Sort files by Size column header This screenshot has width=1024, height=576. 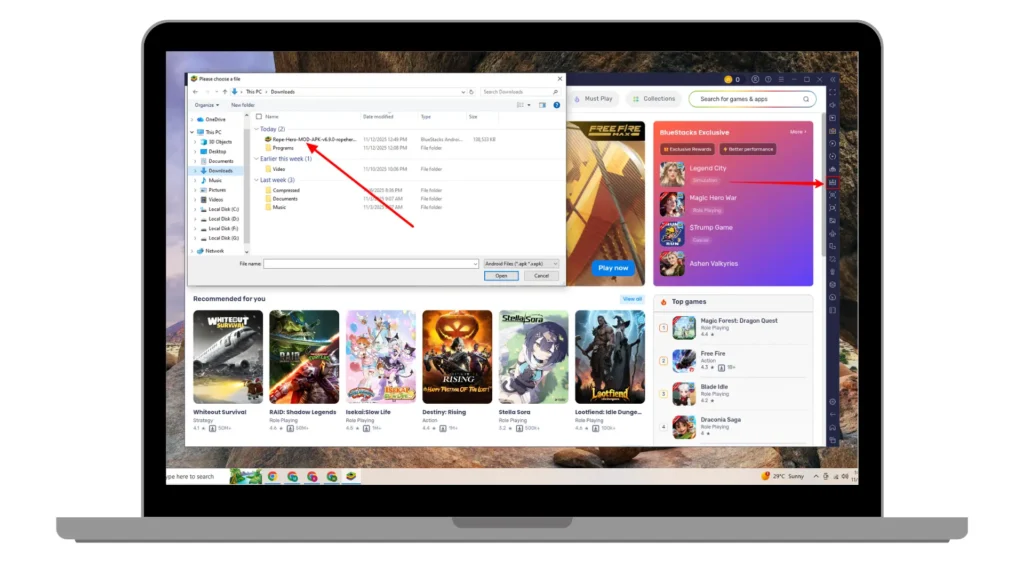(473, 116)
